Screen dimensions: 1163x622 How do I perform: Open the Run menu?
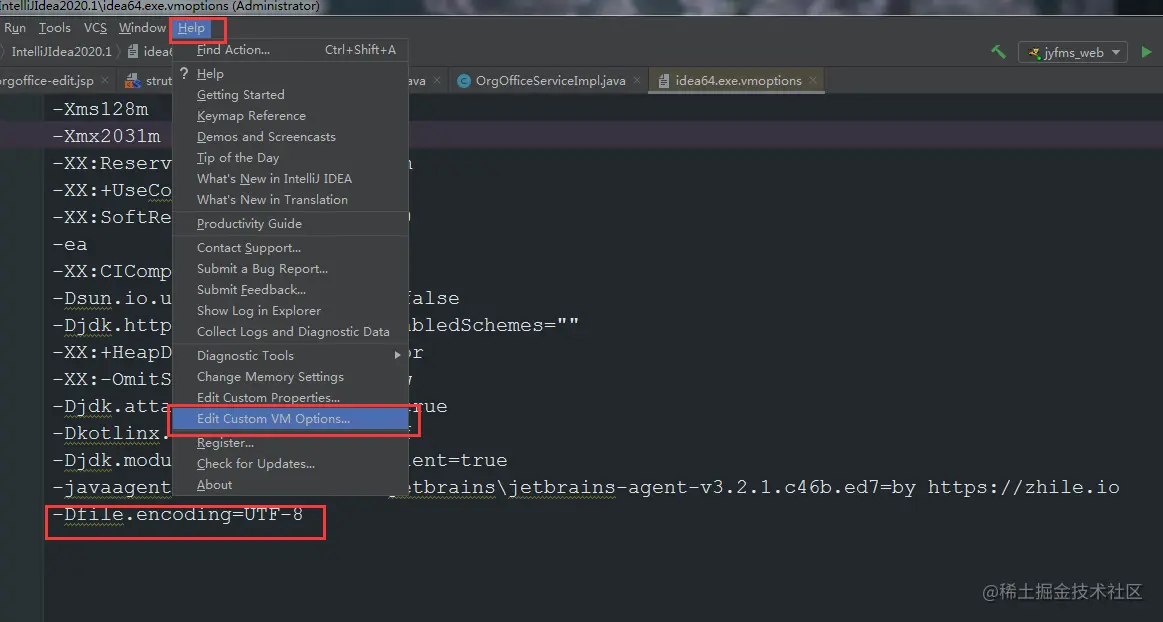pos(15,27)
